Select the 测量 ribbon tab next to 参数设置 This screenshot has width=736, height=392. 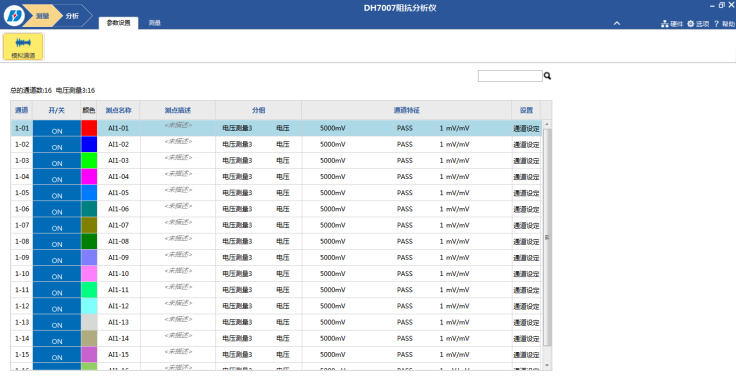(154, 23)
